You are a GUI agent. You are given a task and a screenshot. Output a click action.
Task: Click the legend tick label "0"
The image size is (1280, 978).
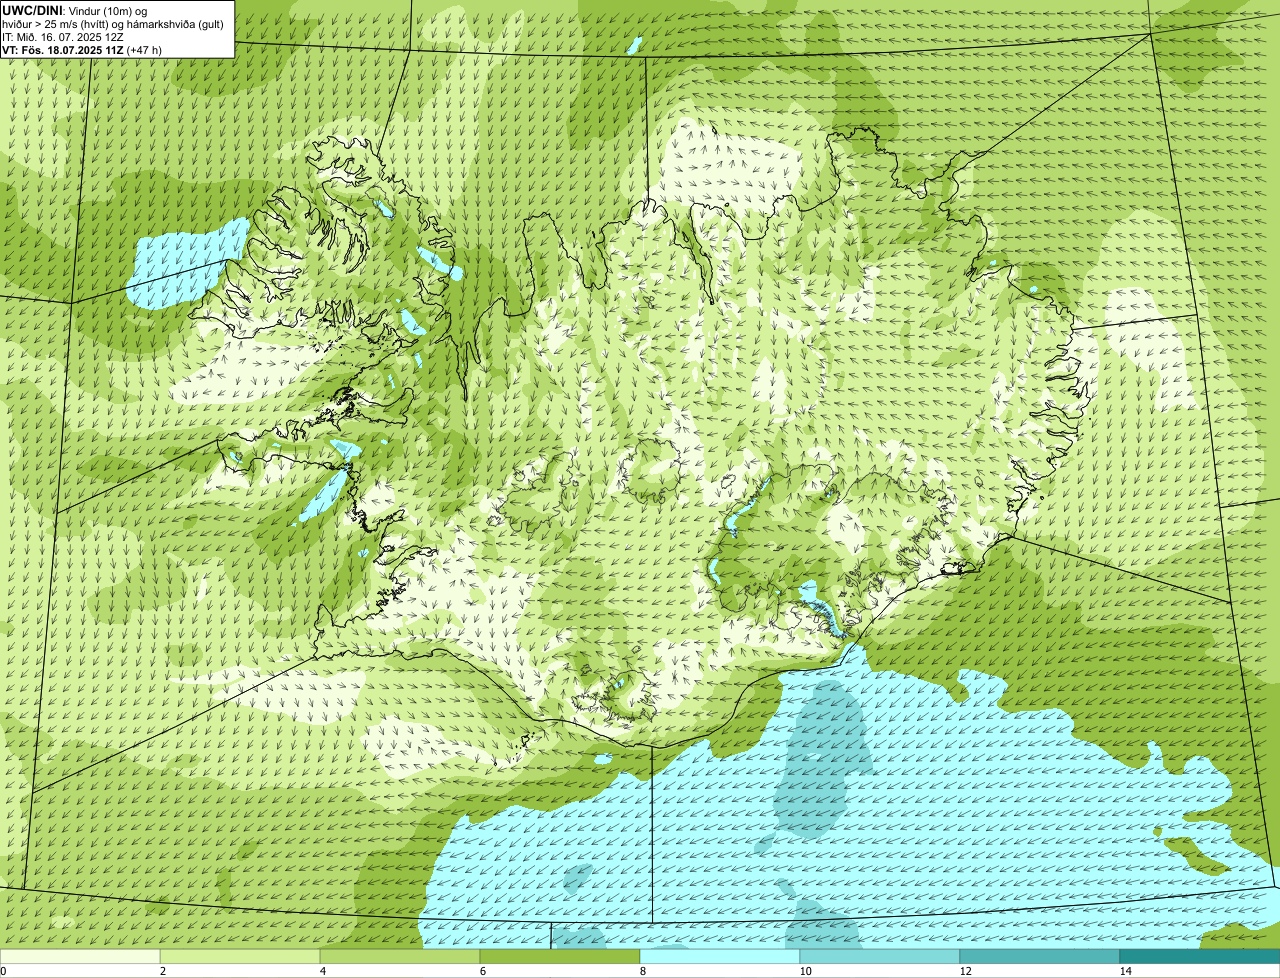3,971
